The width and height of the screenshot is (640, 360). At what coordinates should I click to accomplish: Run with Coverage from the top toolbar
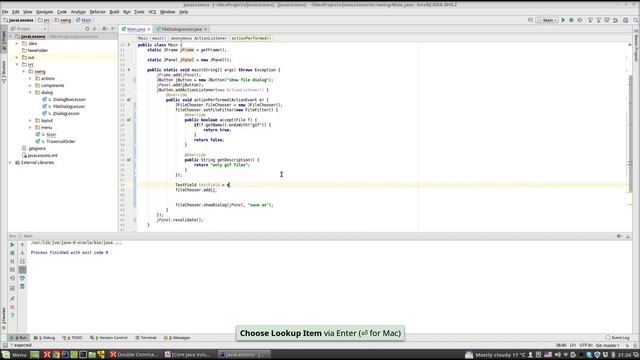580,20
